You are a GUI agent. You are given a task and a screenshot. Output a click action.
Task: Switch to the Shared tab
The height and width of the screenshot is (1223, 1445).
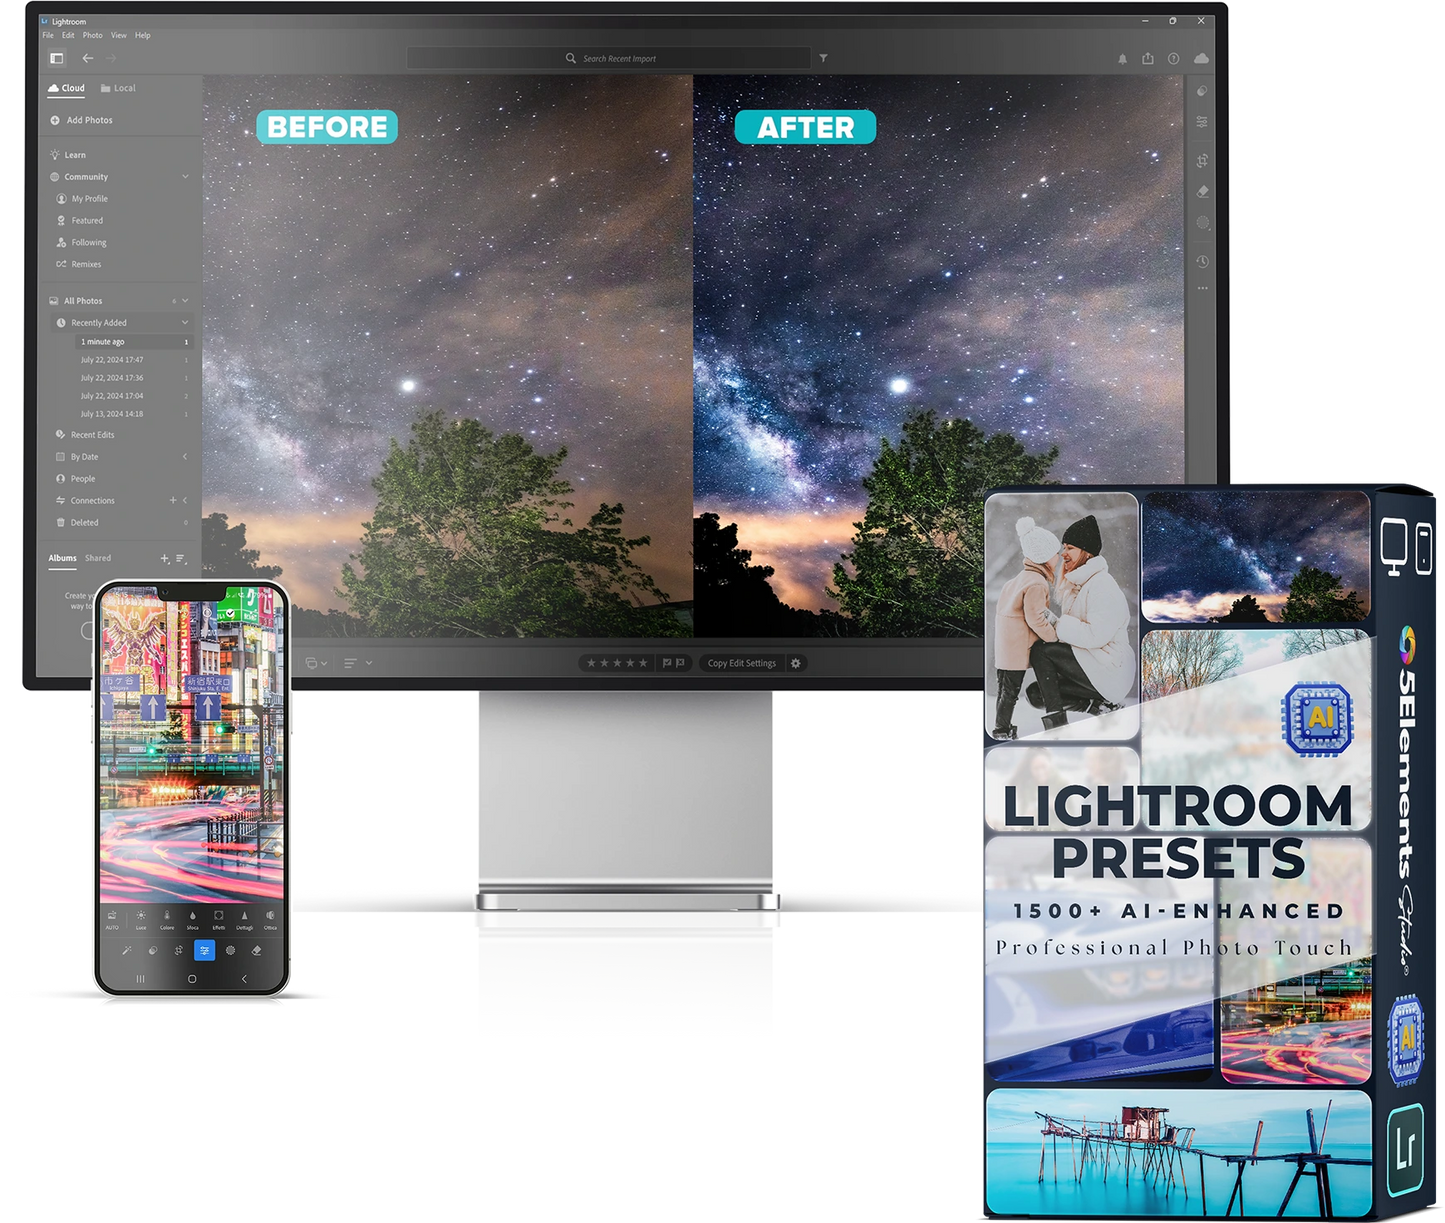click(98, 558)
